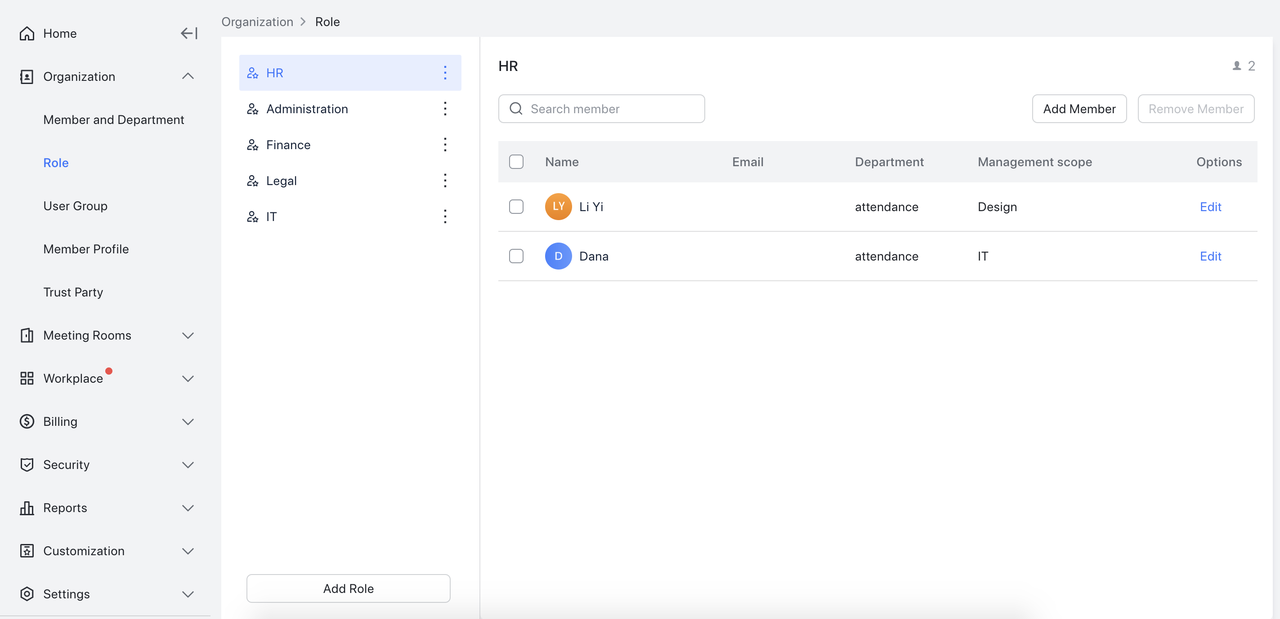Image resolution: width=1280 pixels, height=619 pixels.
Task: Collapse the sidebar with the arrow icon
Action: pos(188,33)
